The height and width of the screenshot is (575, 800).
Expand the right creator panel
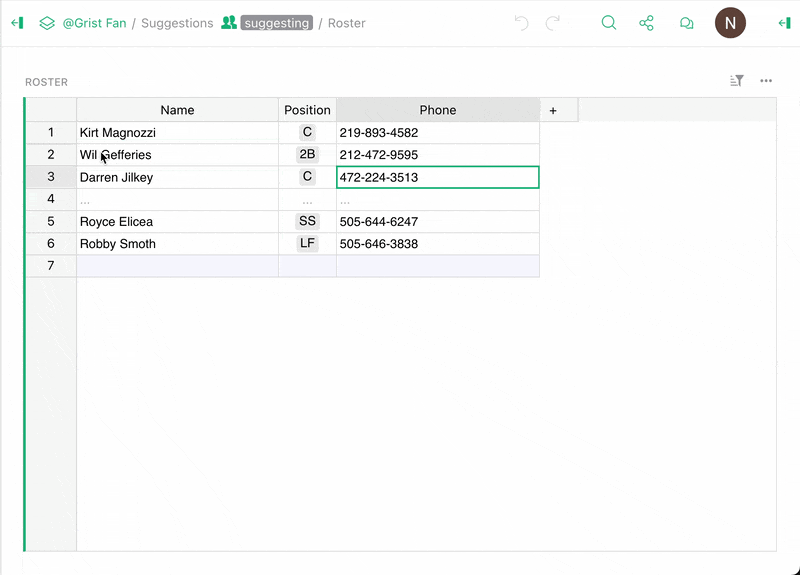[x=785, y=23]
